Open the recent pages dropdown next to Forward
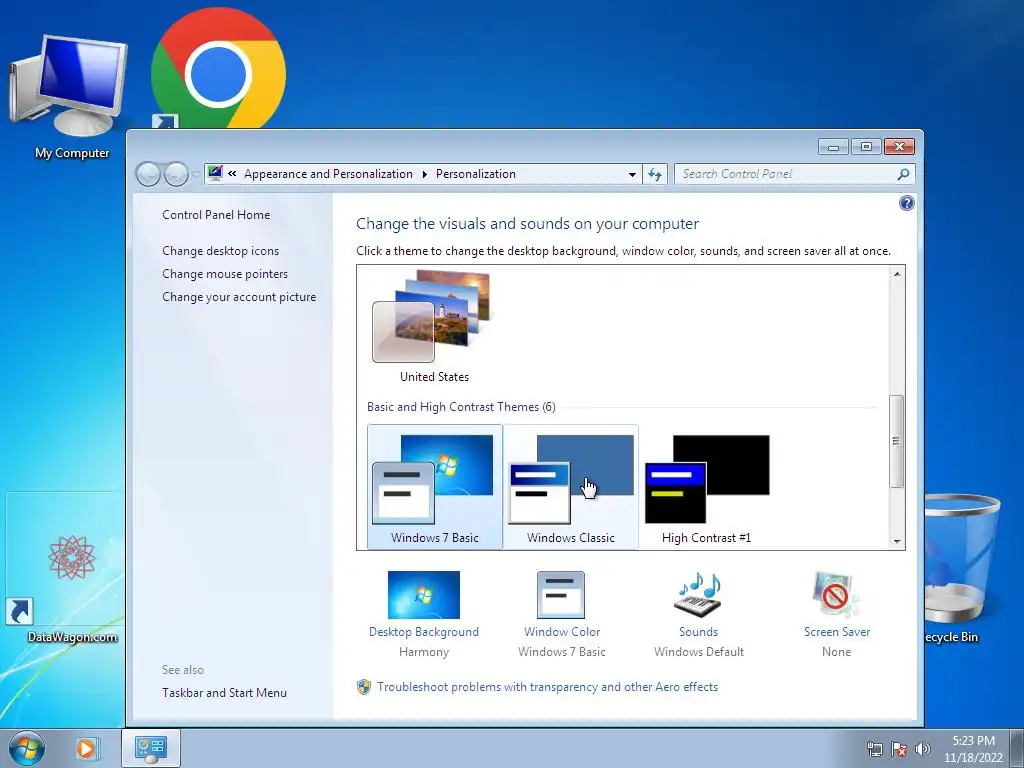Image resolution: width=1024 pixels, height=768 pixels. [x=196, y=174]
